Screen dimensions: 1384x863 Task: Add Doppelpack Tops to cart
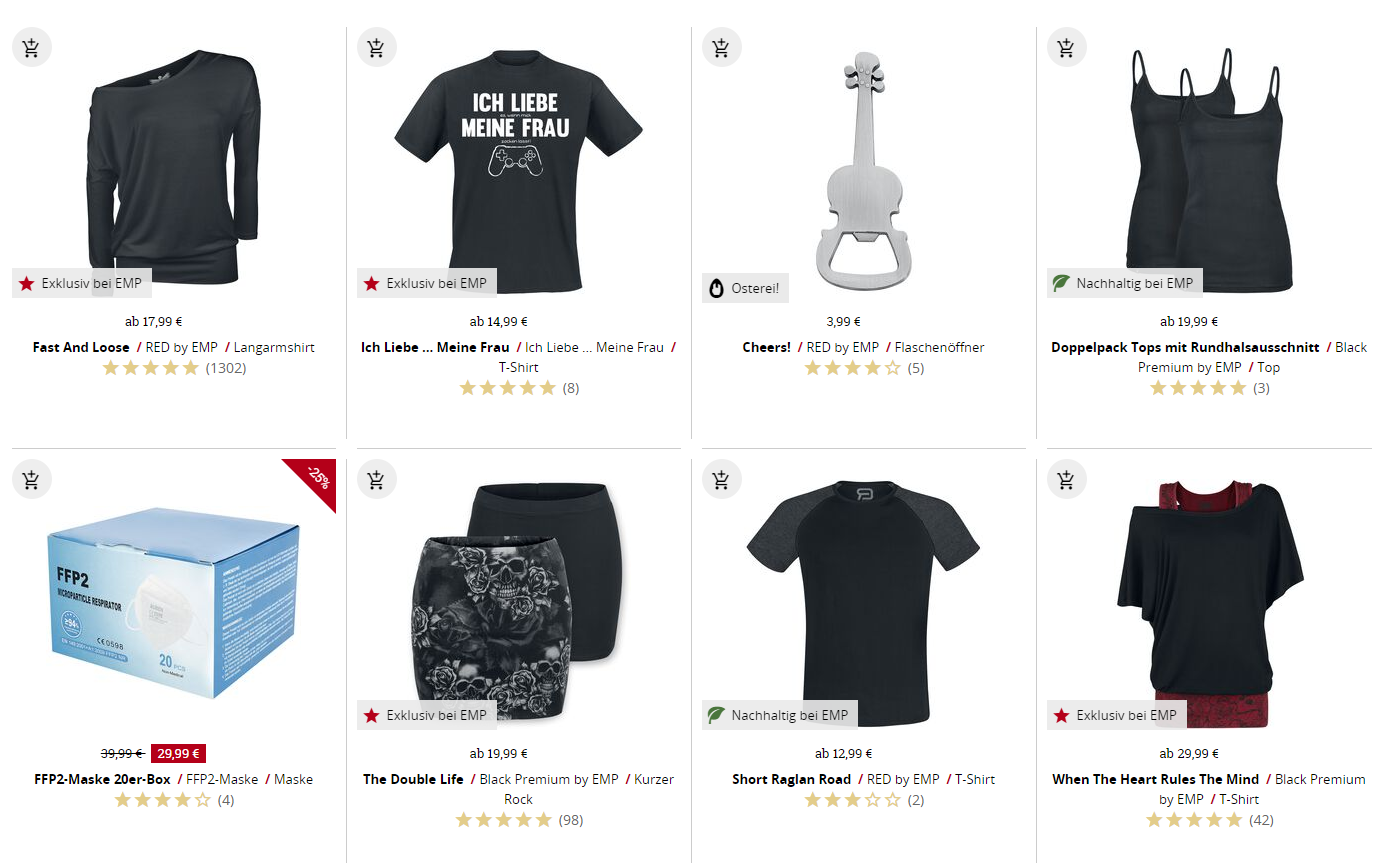pos(1066,47)
